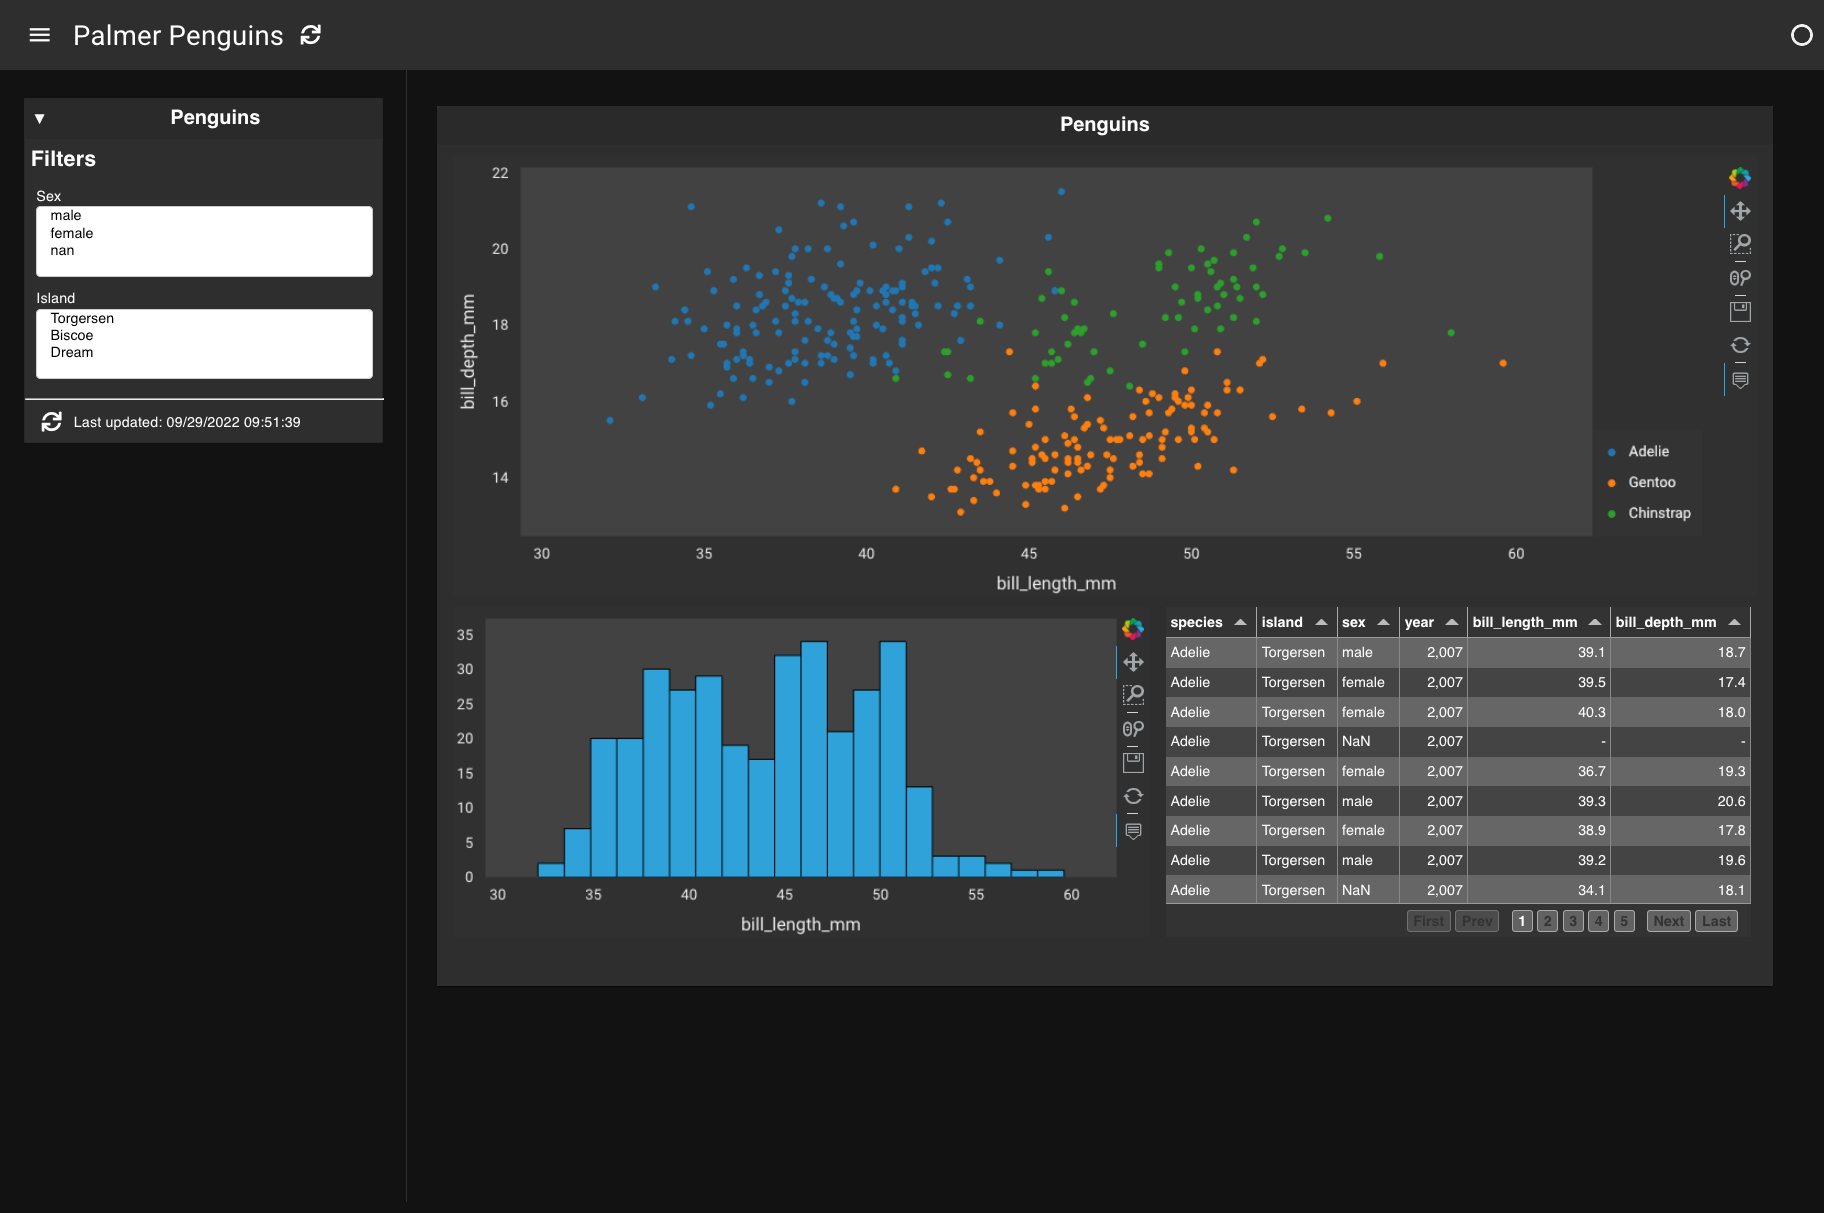The image size is (1824, 1213).
Task: Click the Next pagination button
Action: click(1668, 920)
